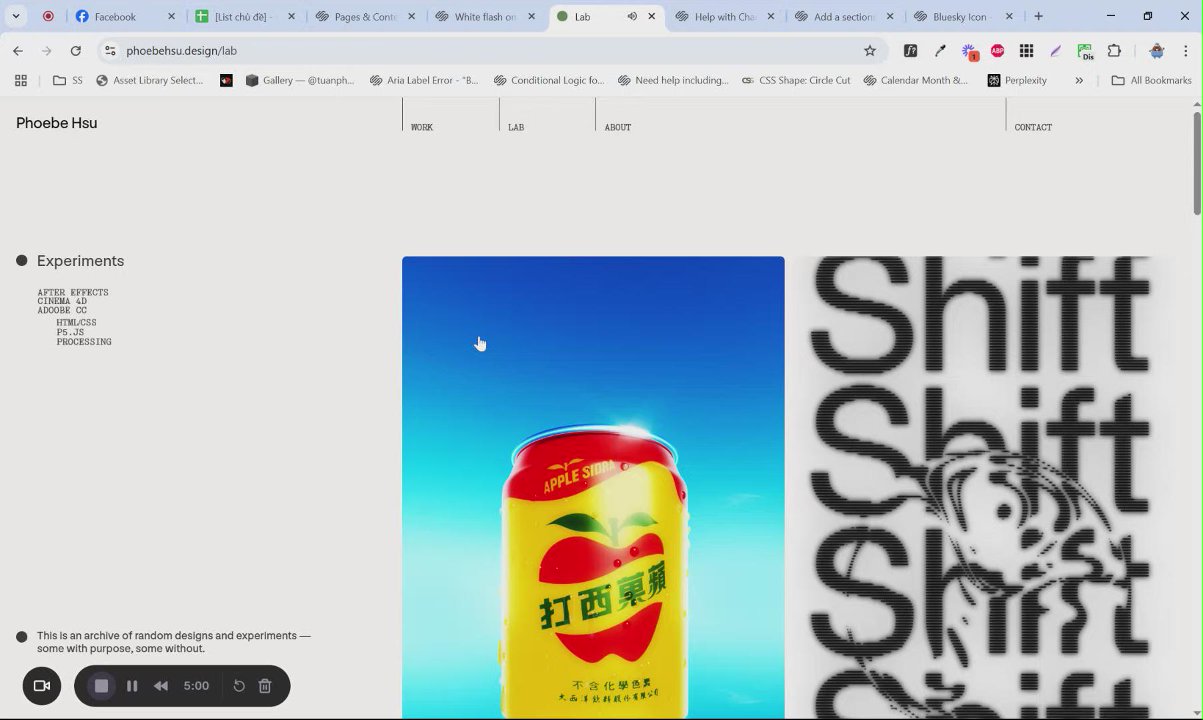Image resolution: width=1203 pixels, height=720 pixels.
Task: Go back with the browser back arrow
Action: [18, 51]
